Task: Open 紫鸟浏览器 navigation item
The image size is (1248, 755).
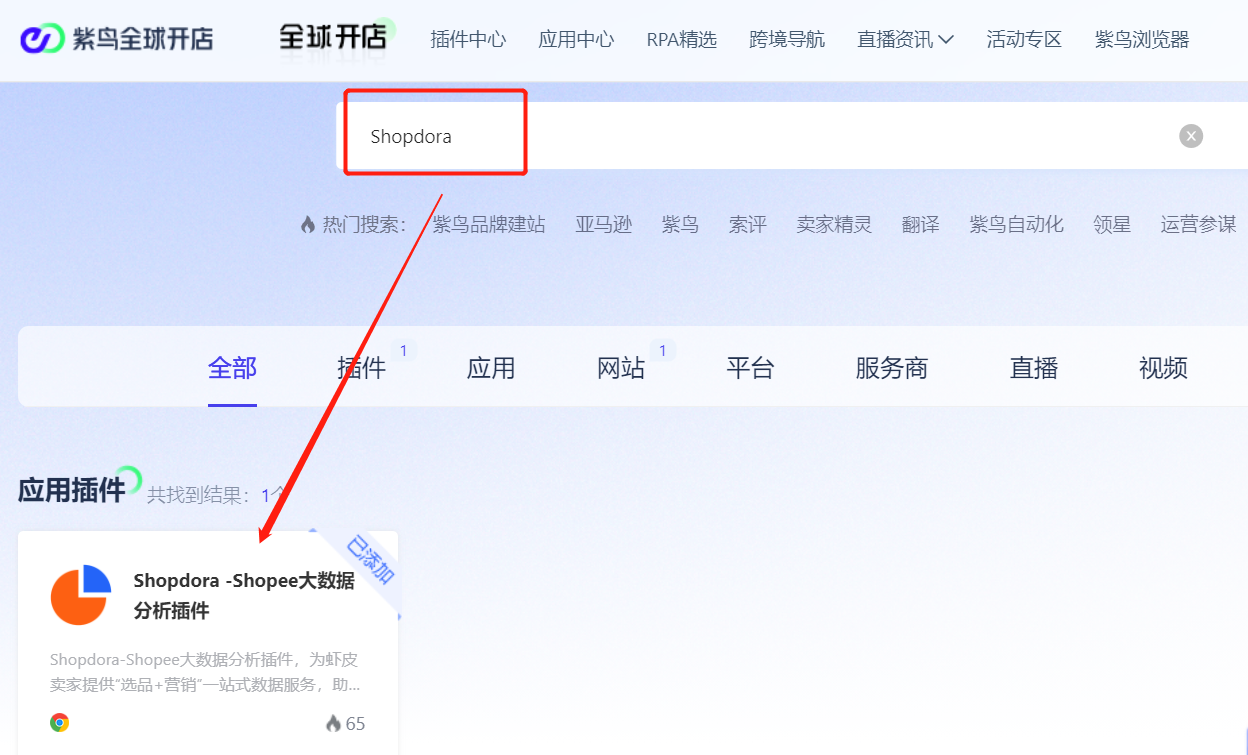Action: pos(1142,39)
